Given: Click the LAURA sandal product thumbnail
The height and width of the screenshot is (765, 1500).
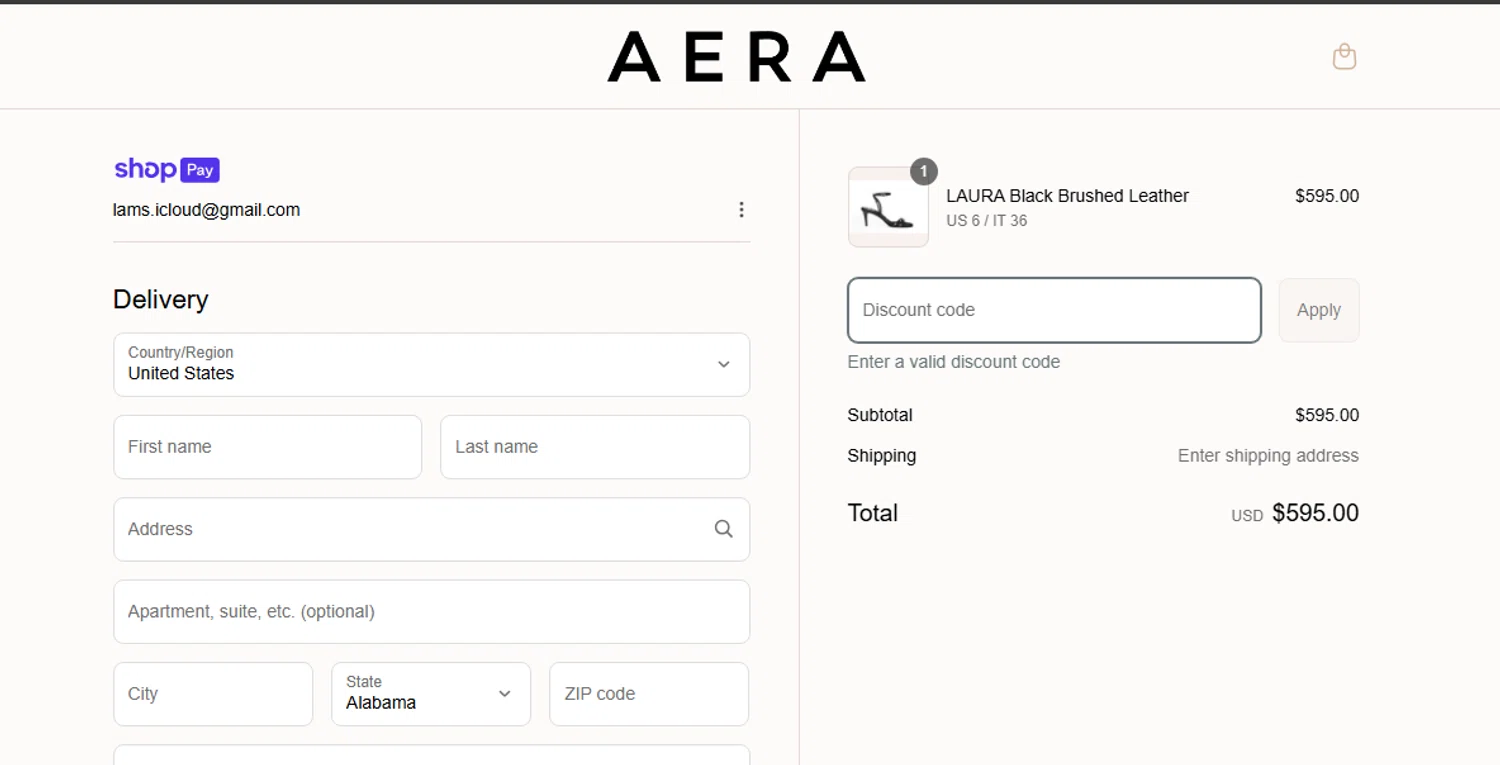Looking at the screenshot, I should [x=888, y=207].
